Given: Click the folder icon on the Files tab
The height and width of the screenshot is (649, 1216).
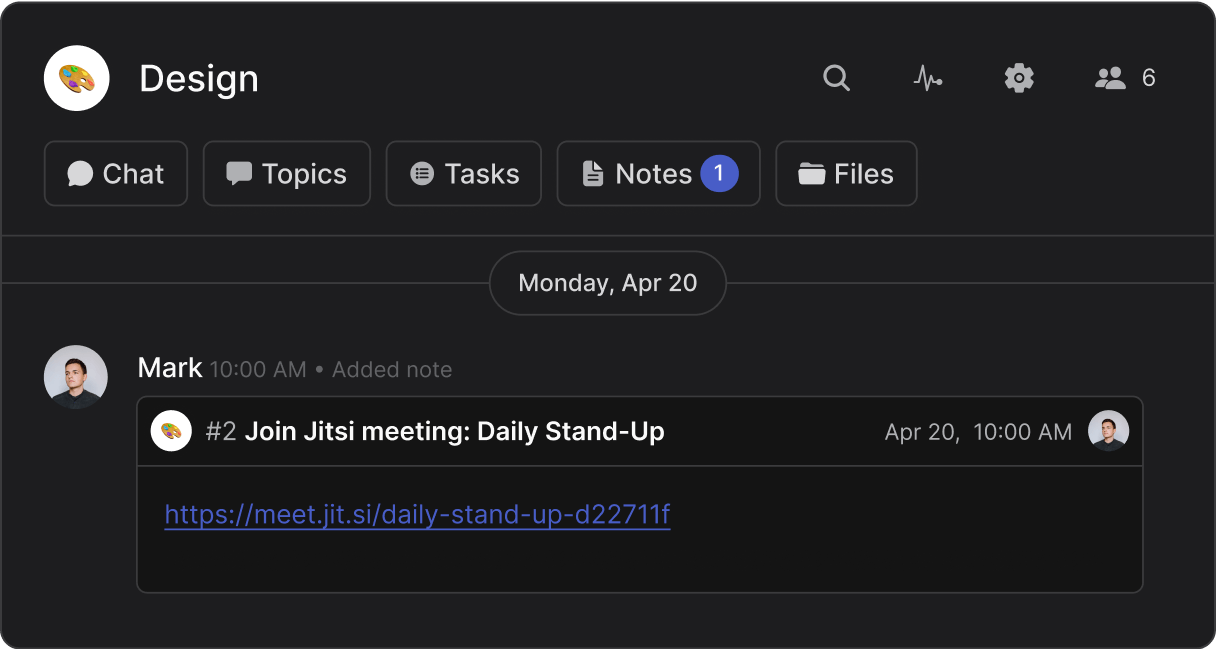Looking at the screenshot, I should (x=808, y=173).
